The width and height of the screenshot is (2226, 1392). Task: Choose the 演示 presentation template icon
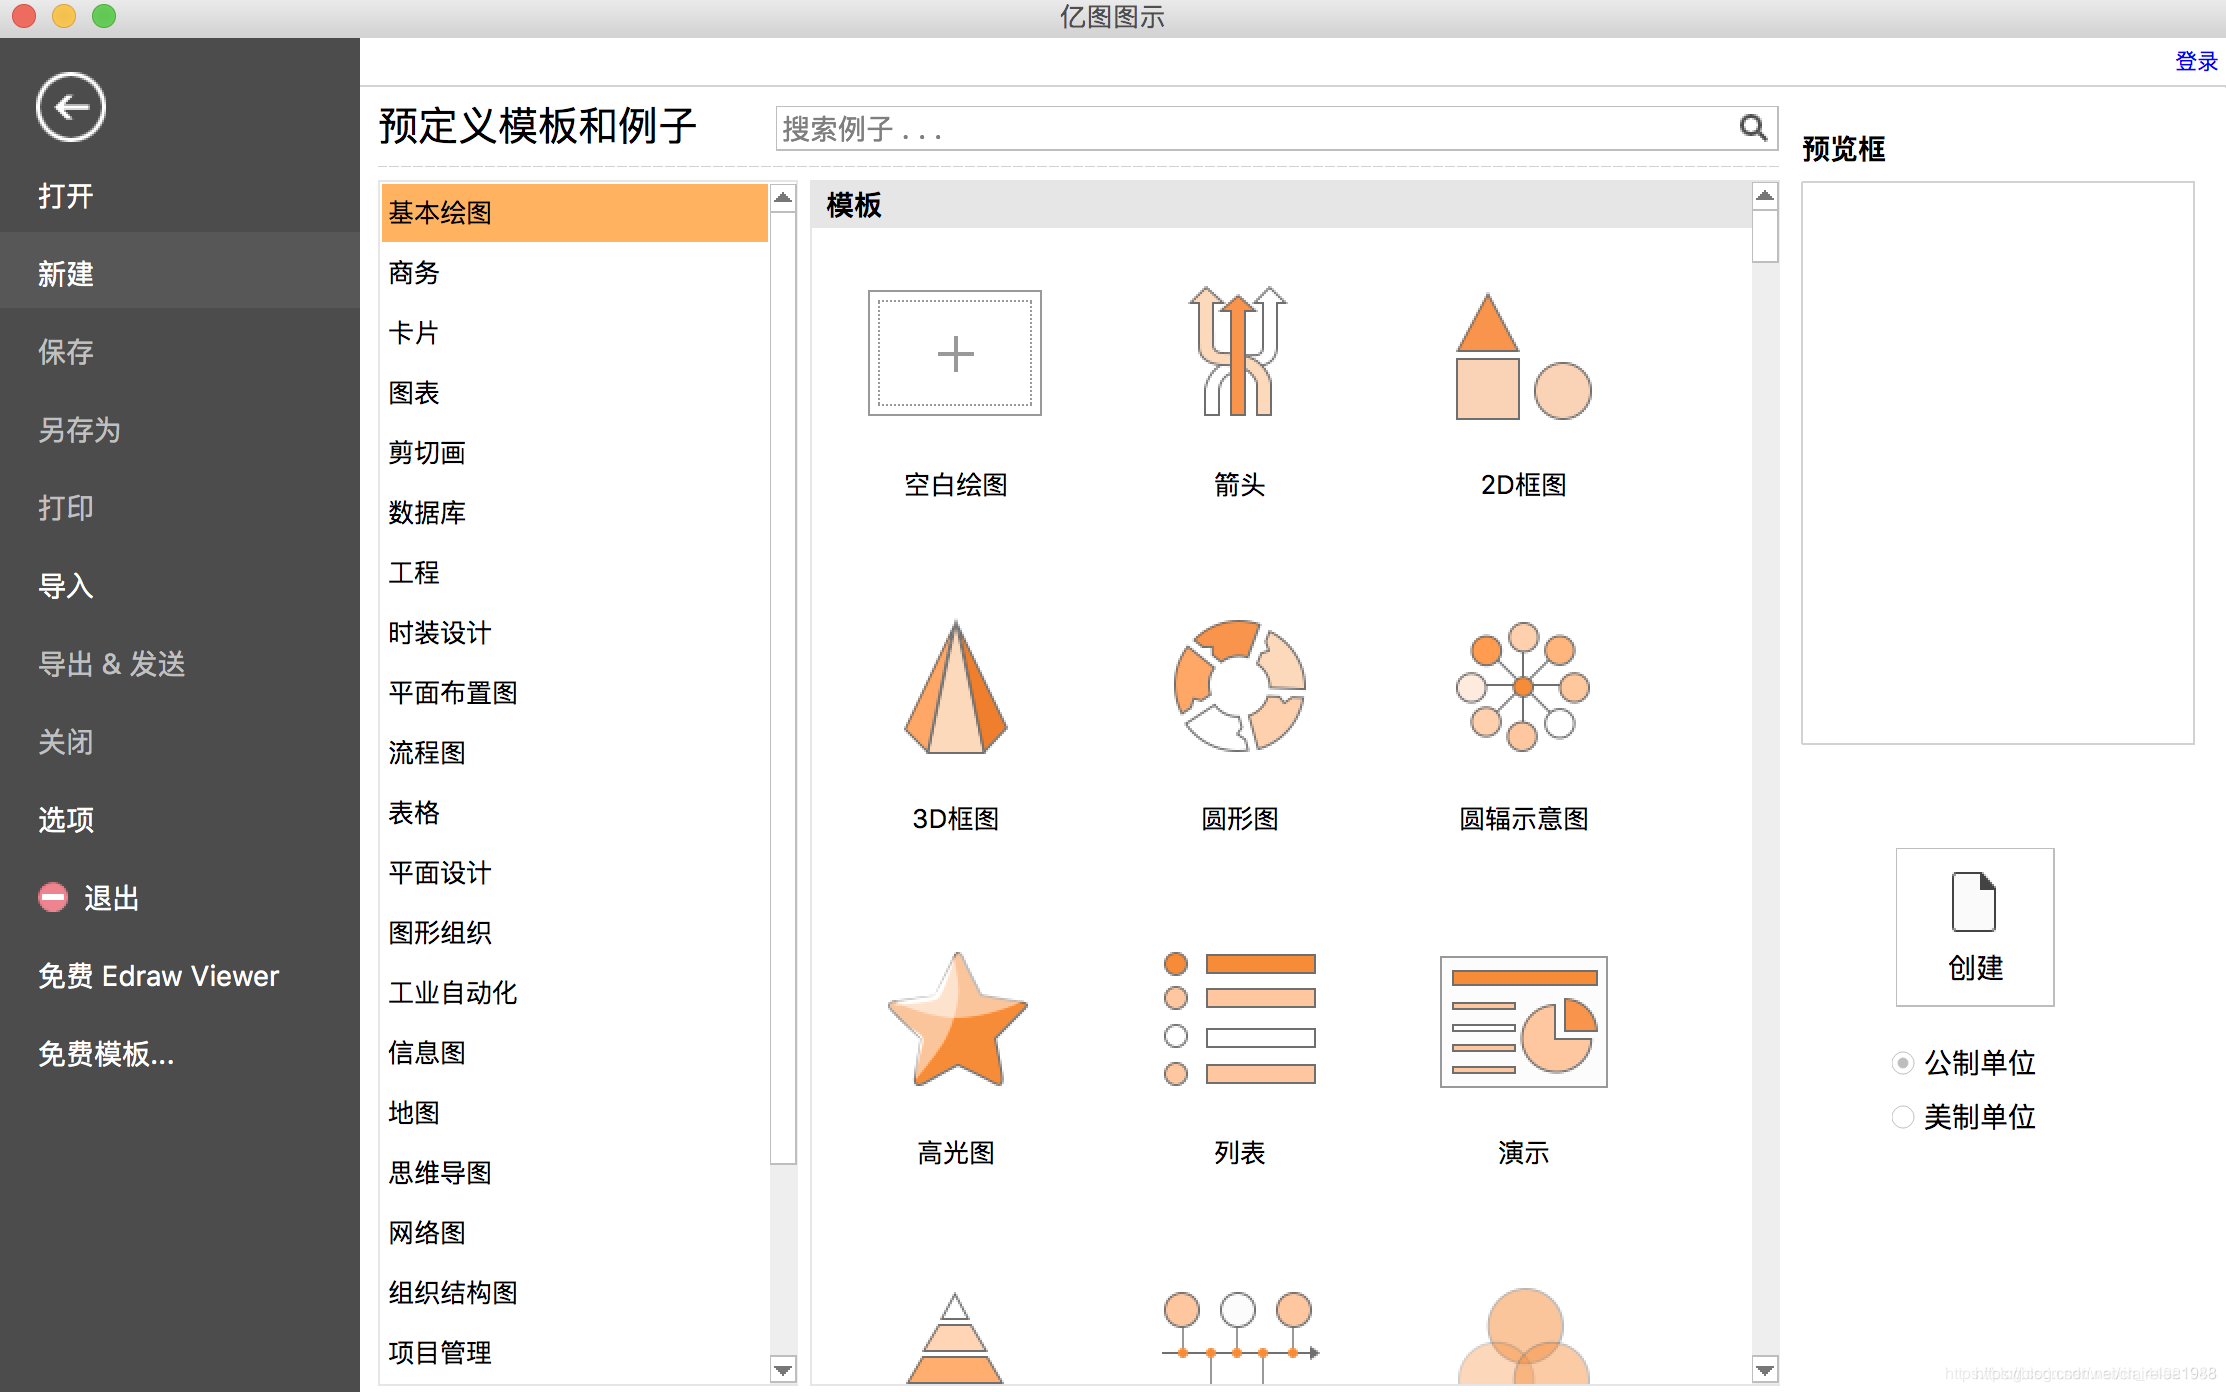tap(1523, 1021)
